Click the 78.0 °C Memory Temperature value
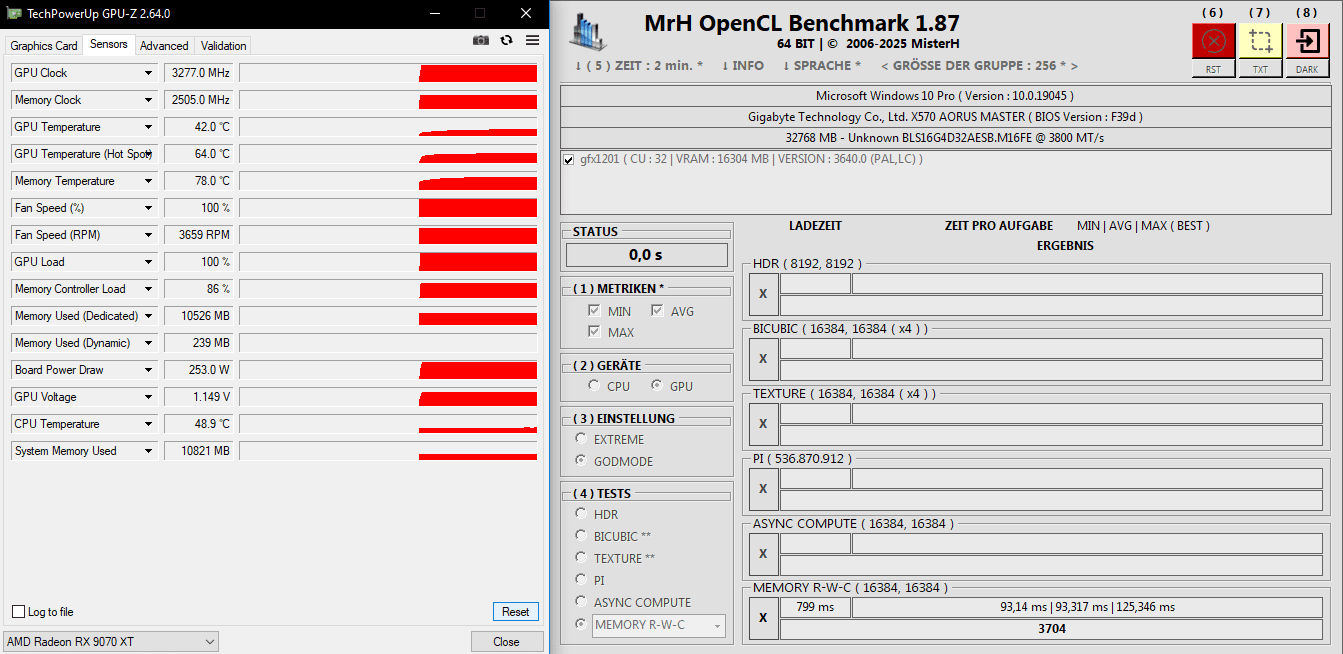The image size is (1343, 654). click(x=198, y=181)
